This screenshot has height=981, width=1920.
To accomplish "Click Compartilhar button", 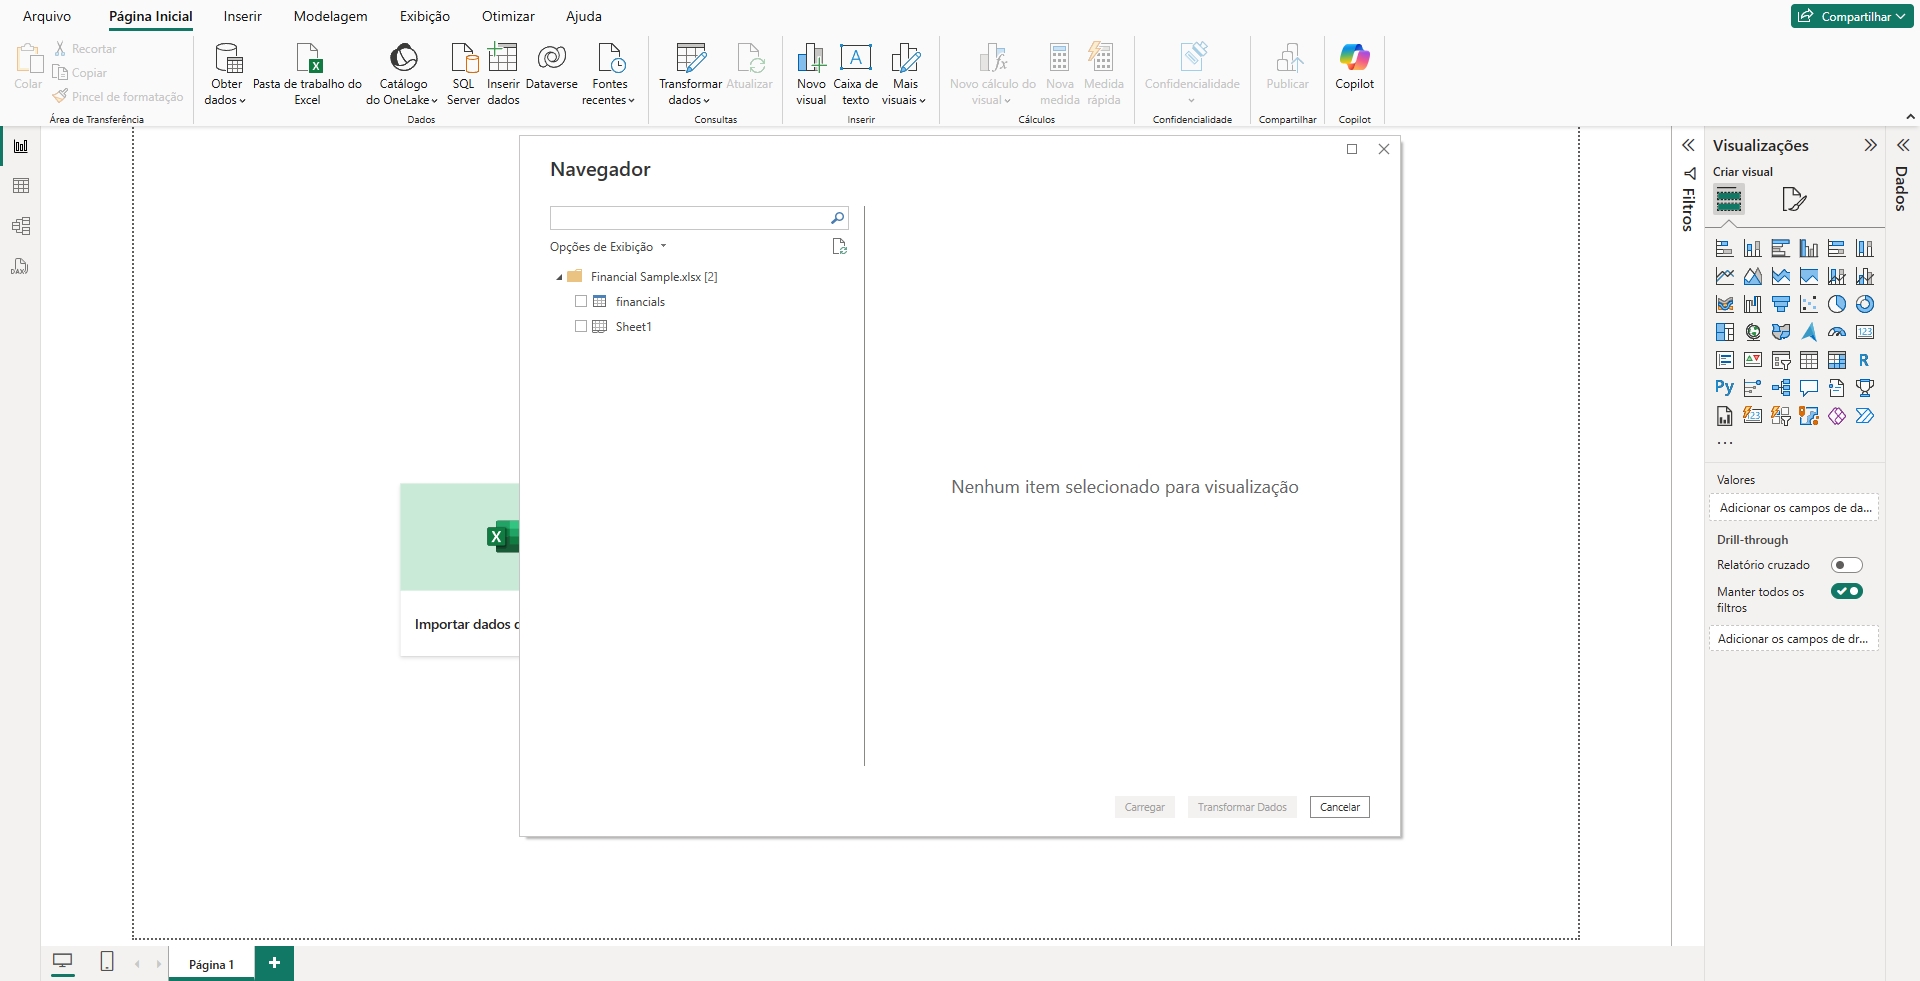I will [1851, 16].
